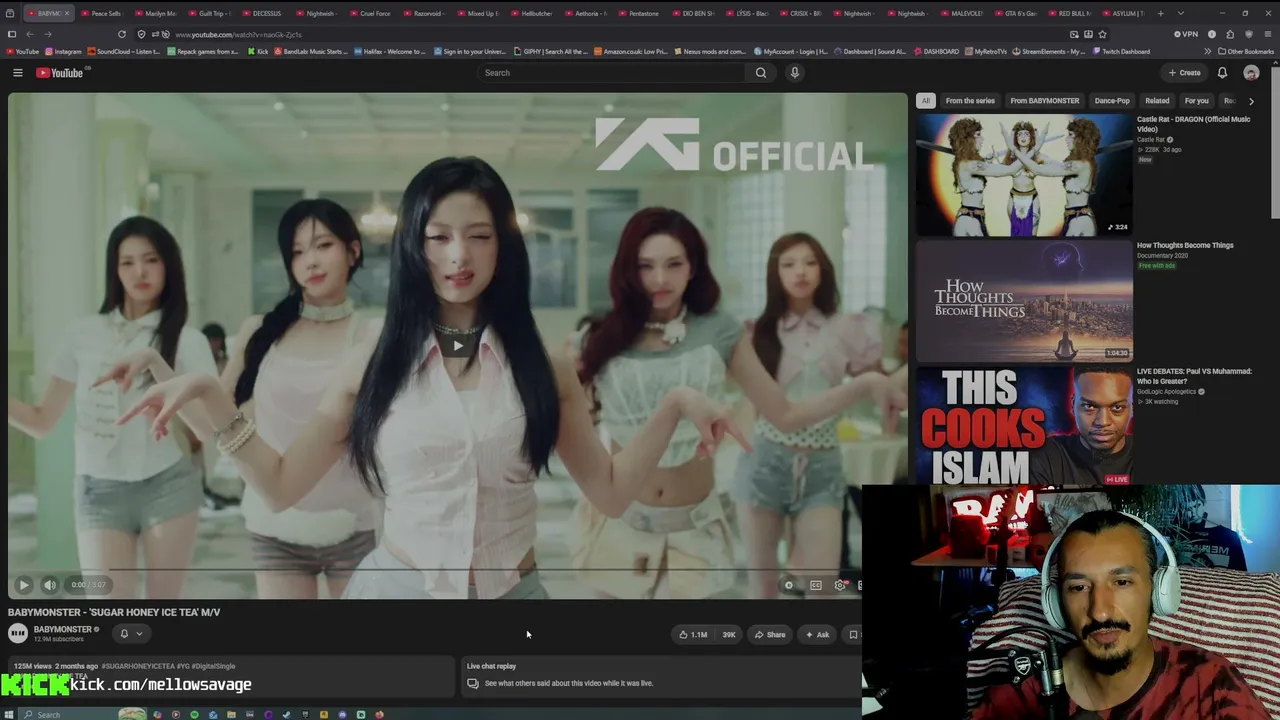The height and width of the screenshot is (720, 1280).
Task: Select the Related chip
Action: click(1157, 101)
